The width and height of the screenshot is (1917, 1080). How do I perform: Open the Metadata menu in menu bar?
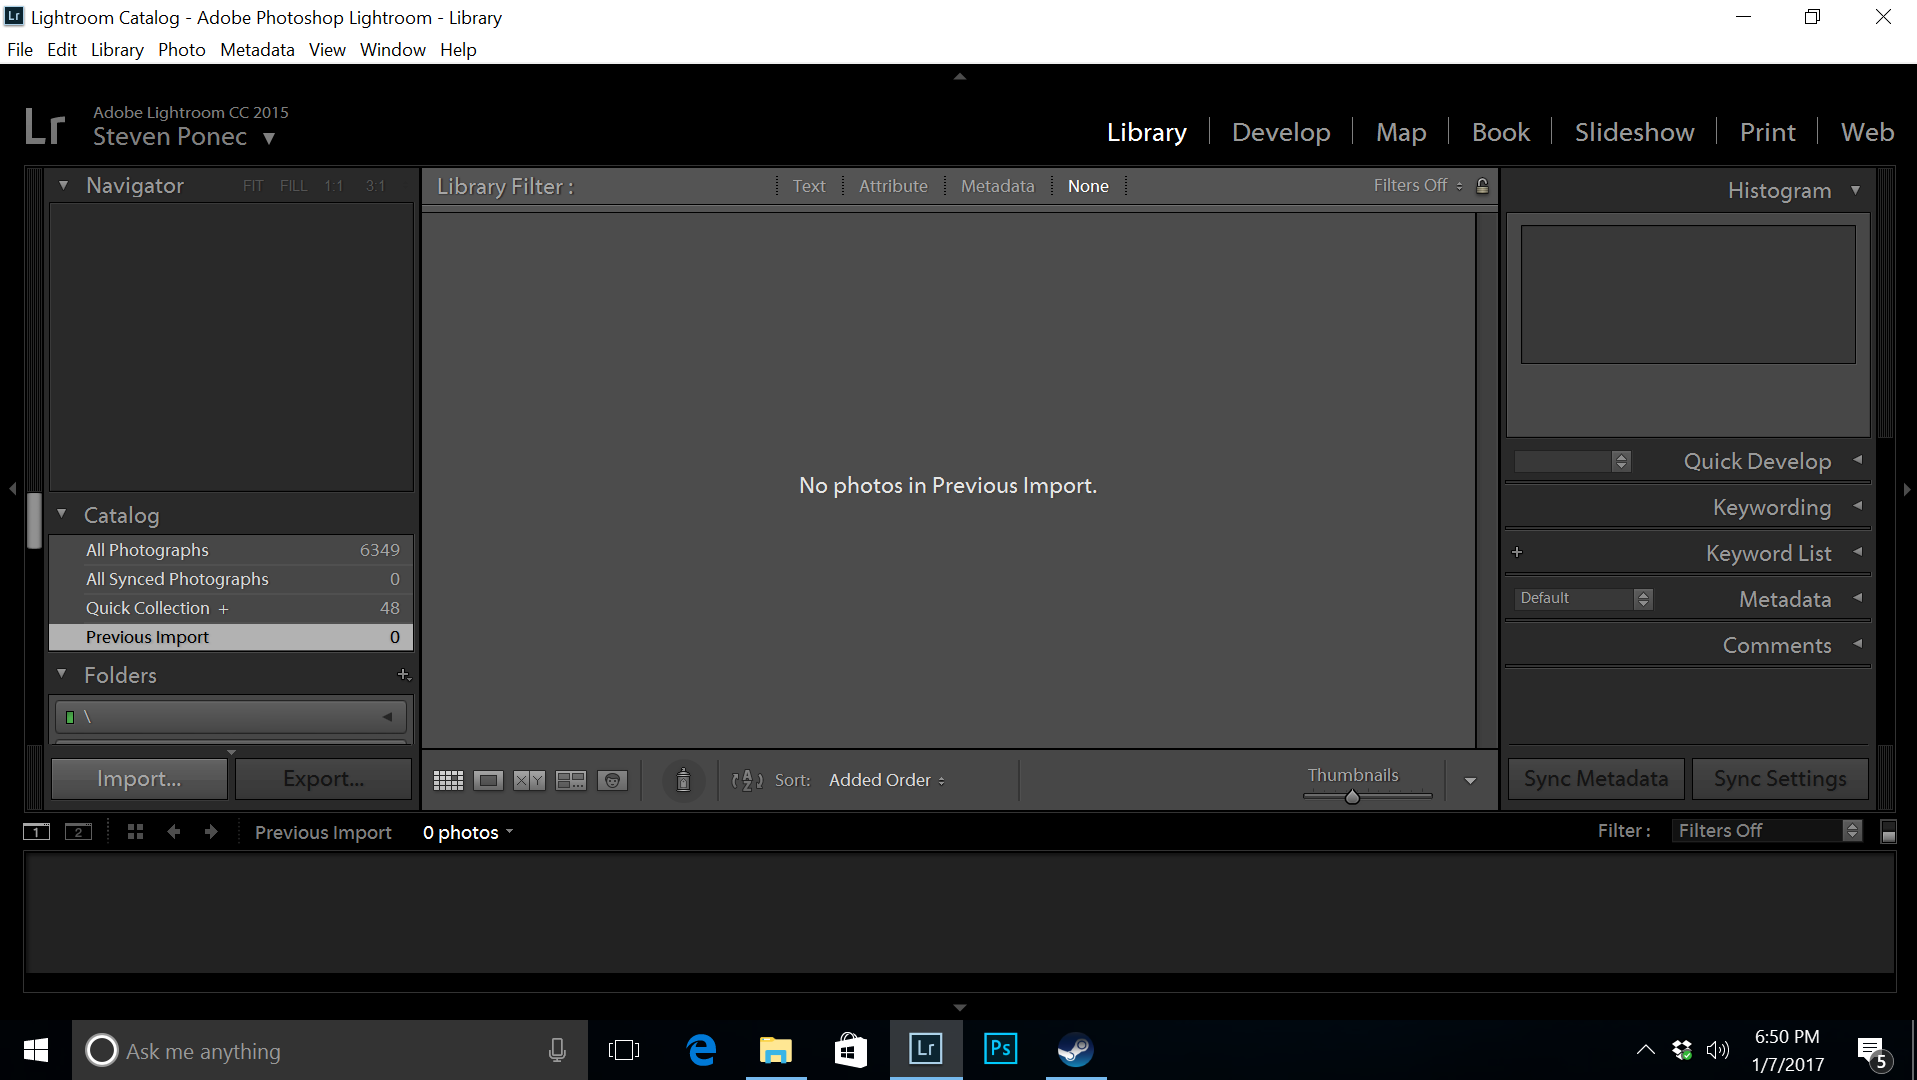click(257, 50)
